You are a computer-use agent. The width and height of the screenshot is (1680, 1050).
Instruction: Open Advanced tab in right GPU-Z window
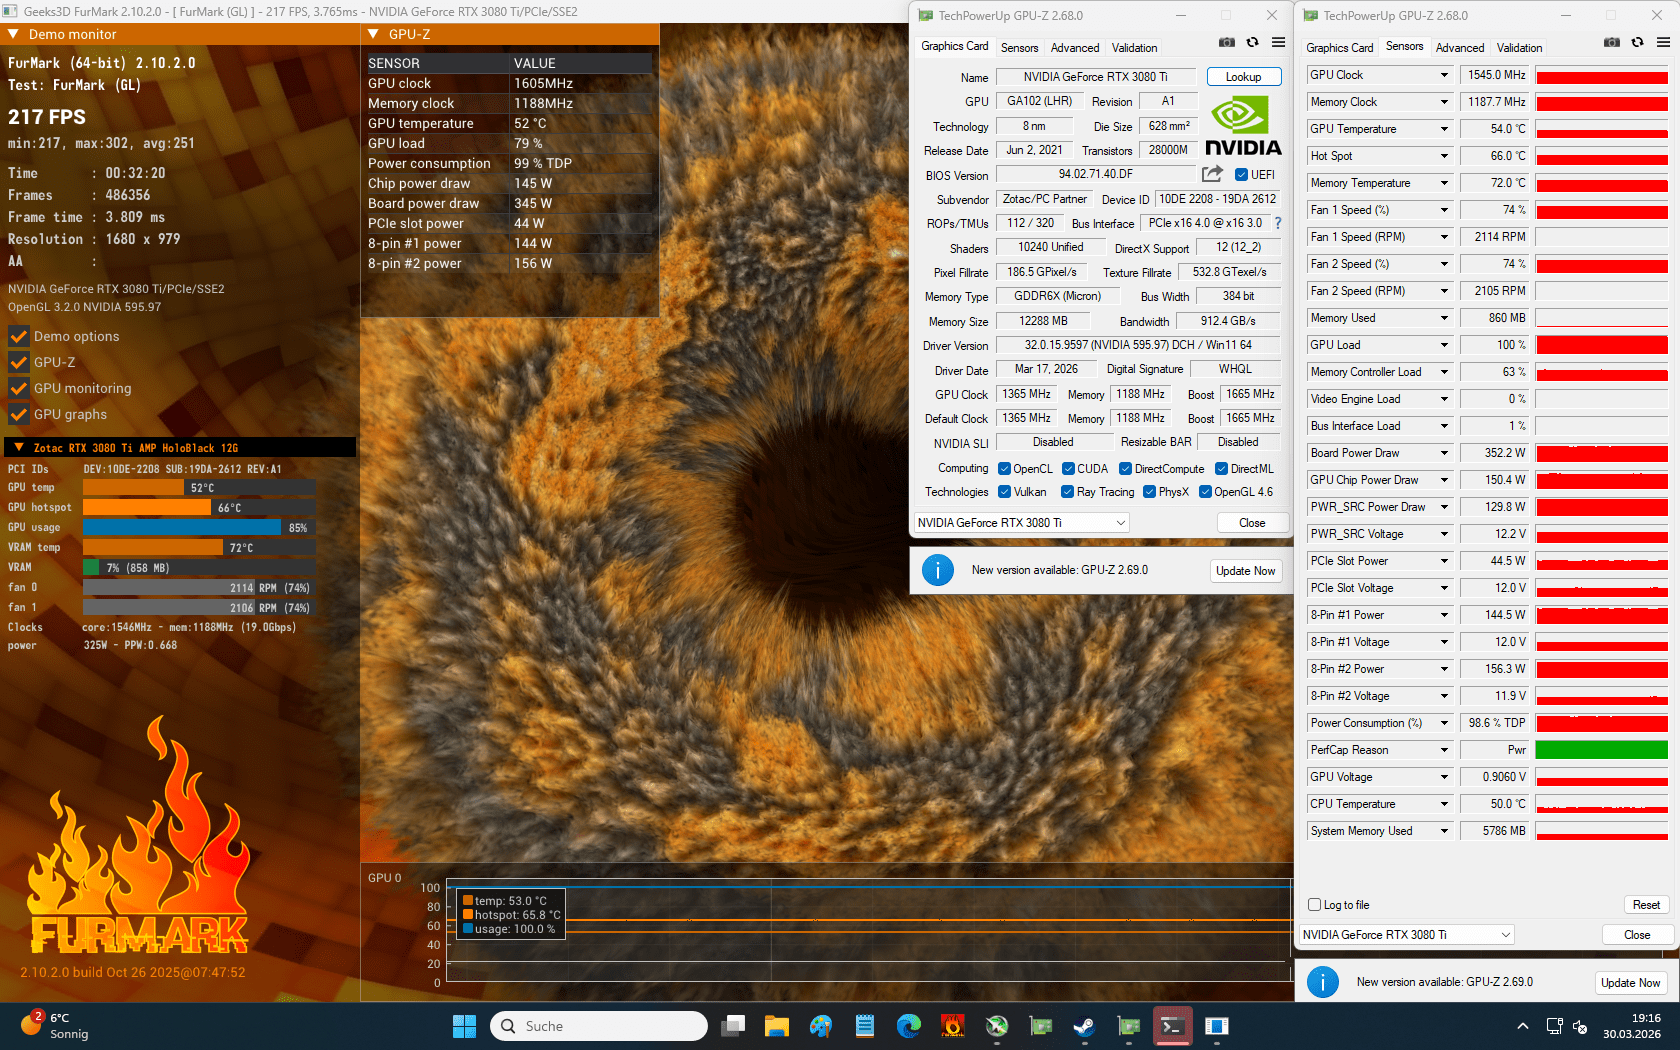pyautogui.click(x=1460, y=48)
